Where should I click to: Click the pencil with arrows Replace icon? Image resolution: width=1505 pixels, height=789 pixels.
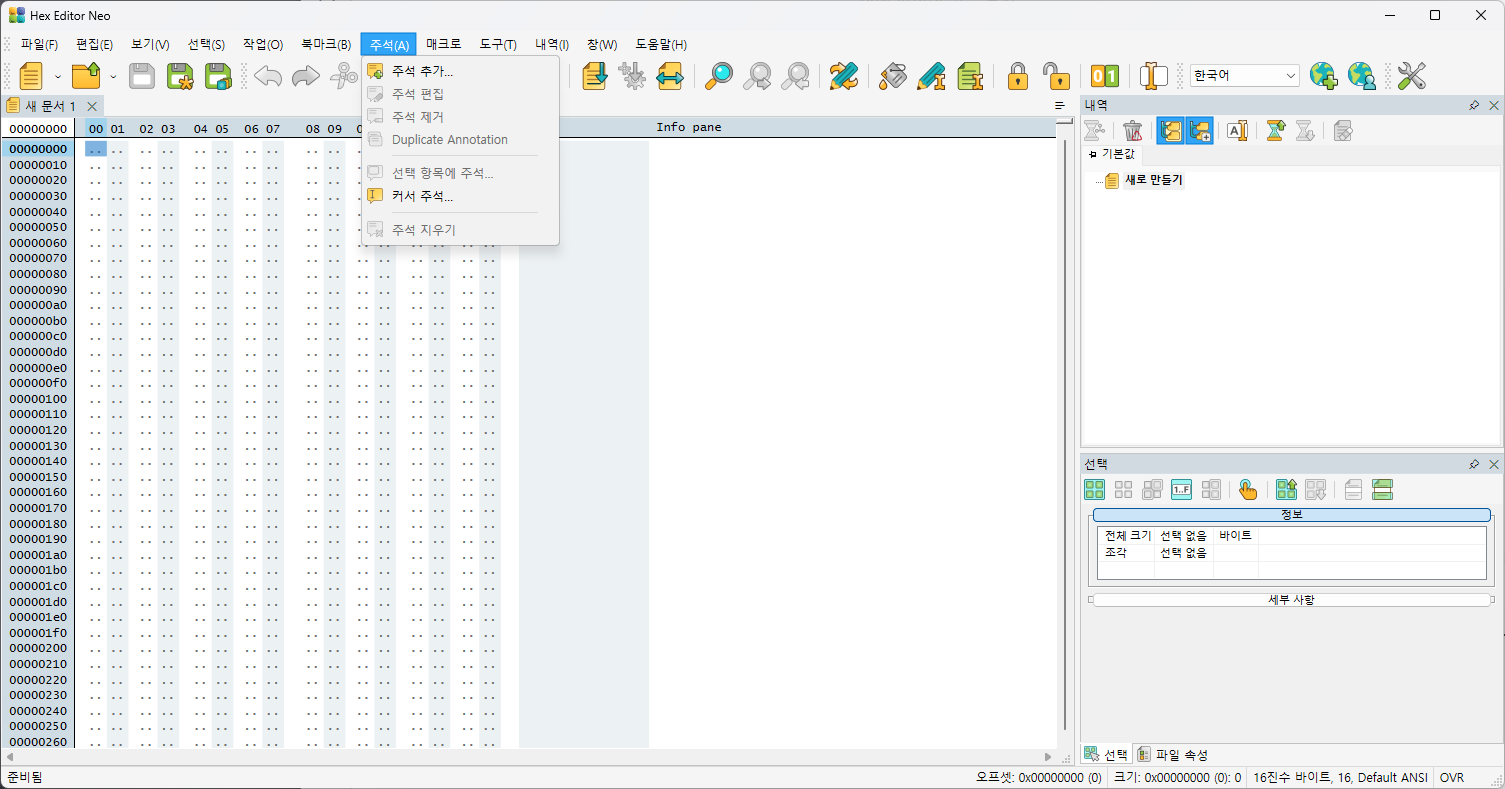tap(844, 76)
